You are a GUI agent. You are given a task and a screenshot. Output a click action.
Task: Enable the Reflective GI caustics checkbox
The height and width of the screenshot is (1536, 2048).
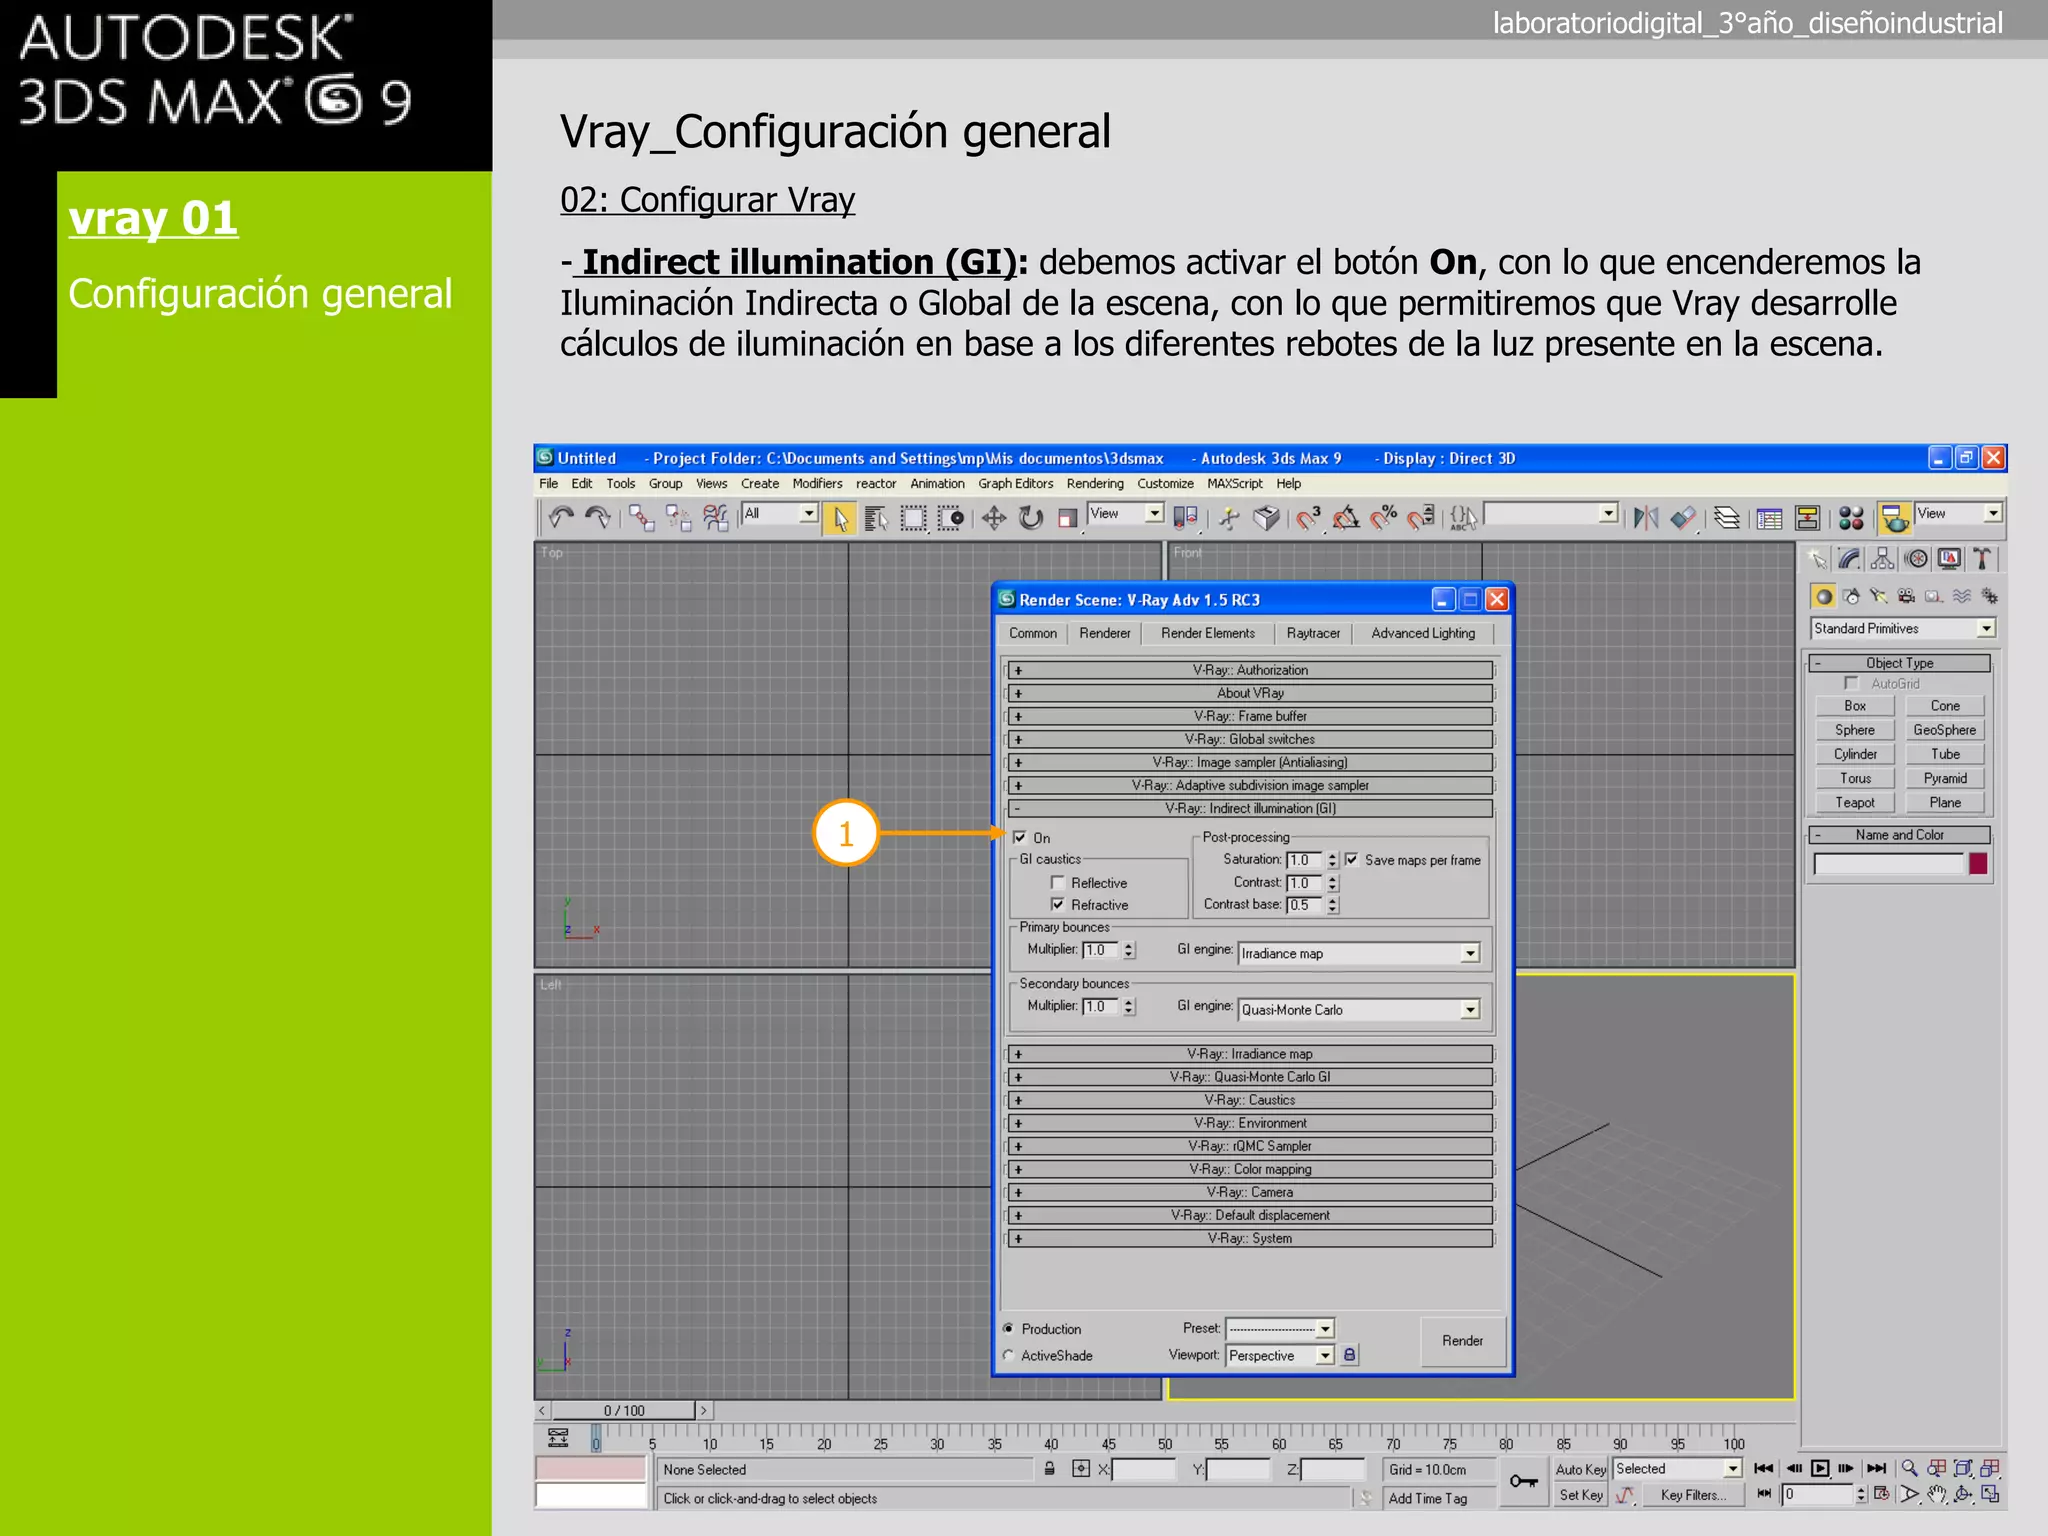[1058, 882]
